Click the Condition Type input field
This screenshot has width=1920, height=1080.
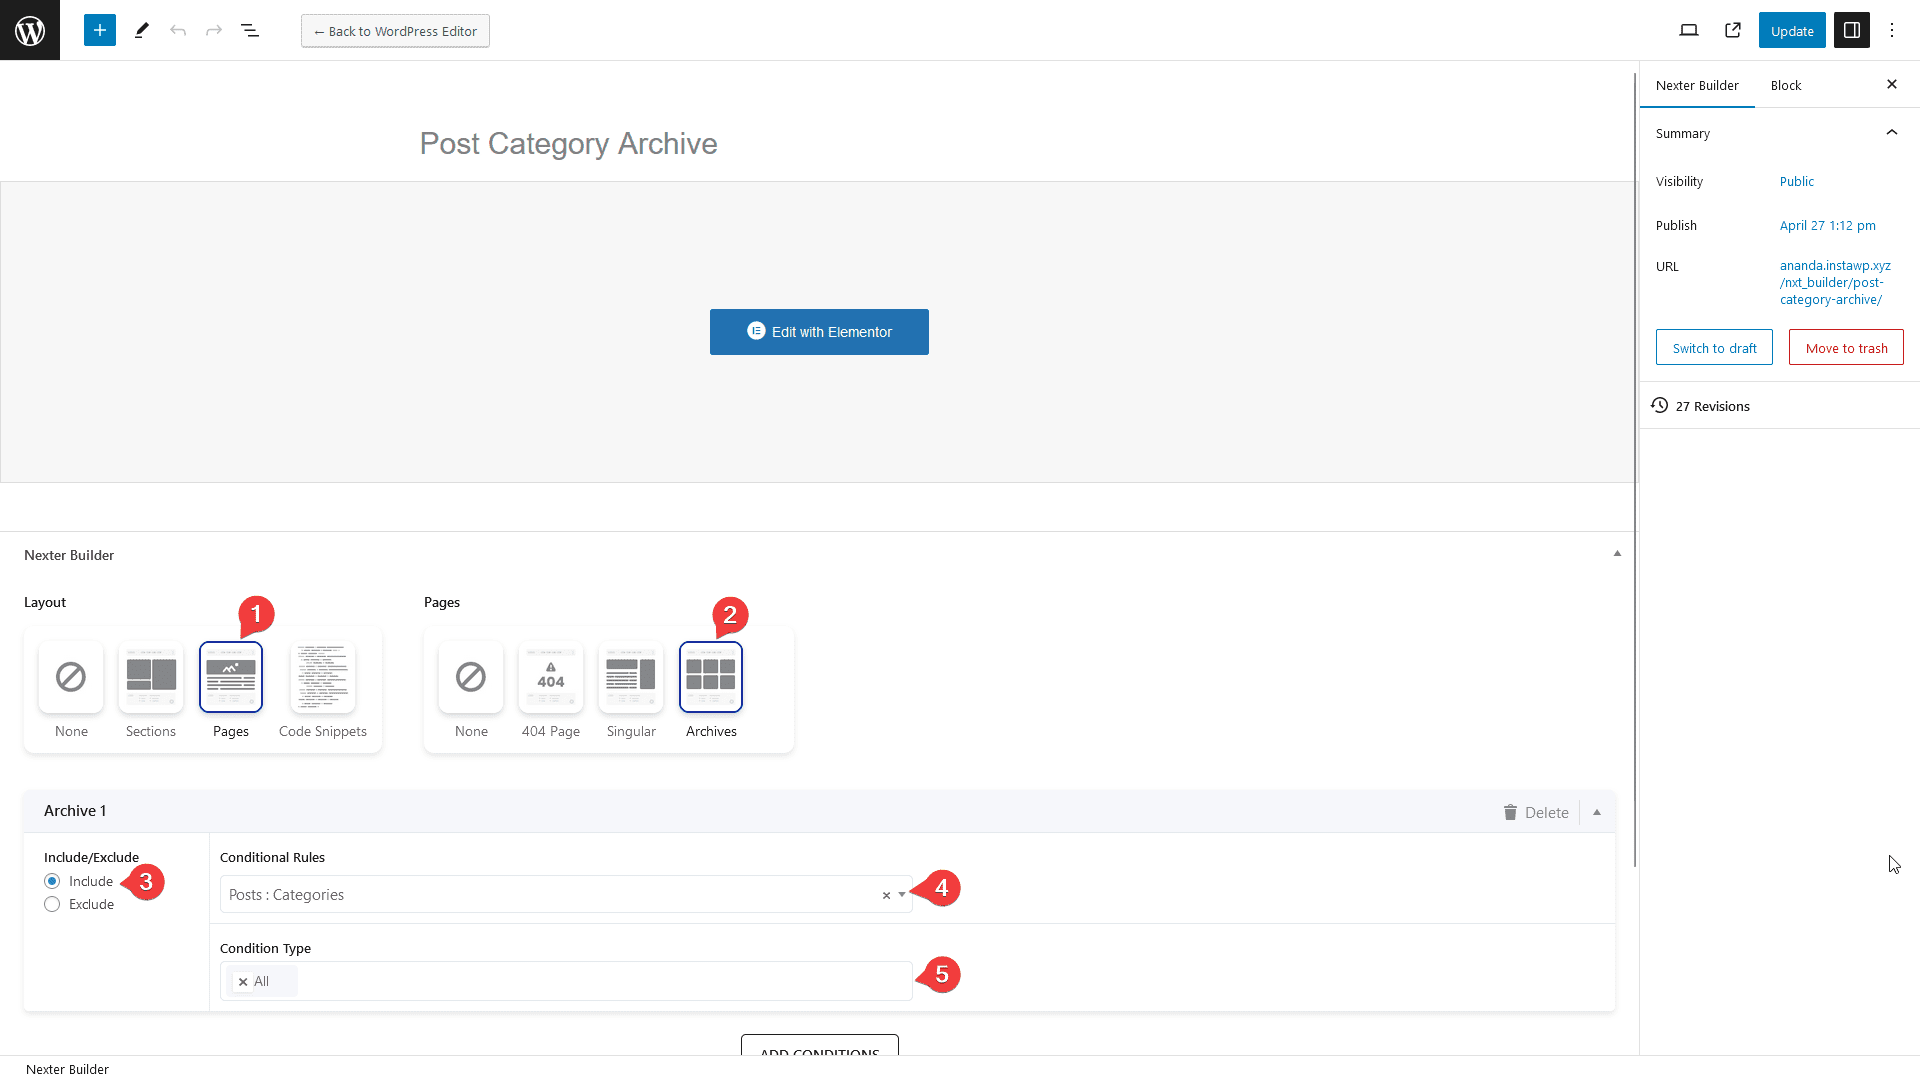coord(566,981)
